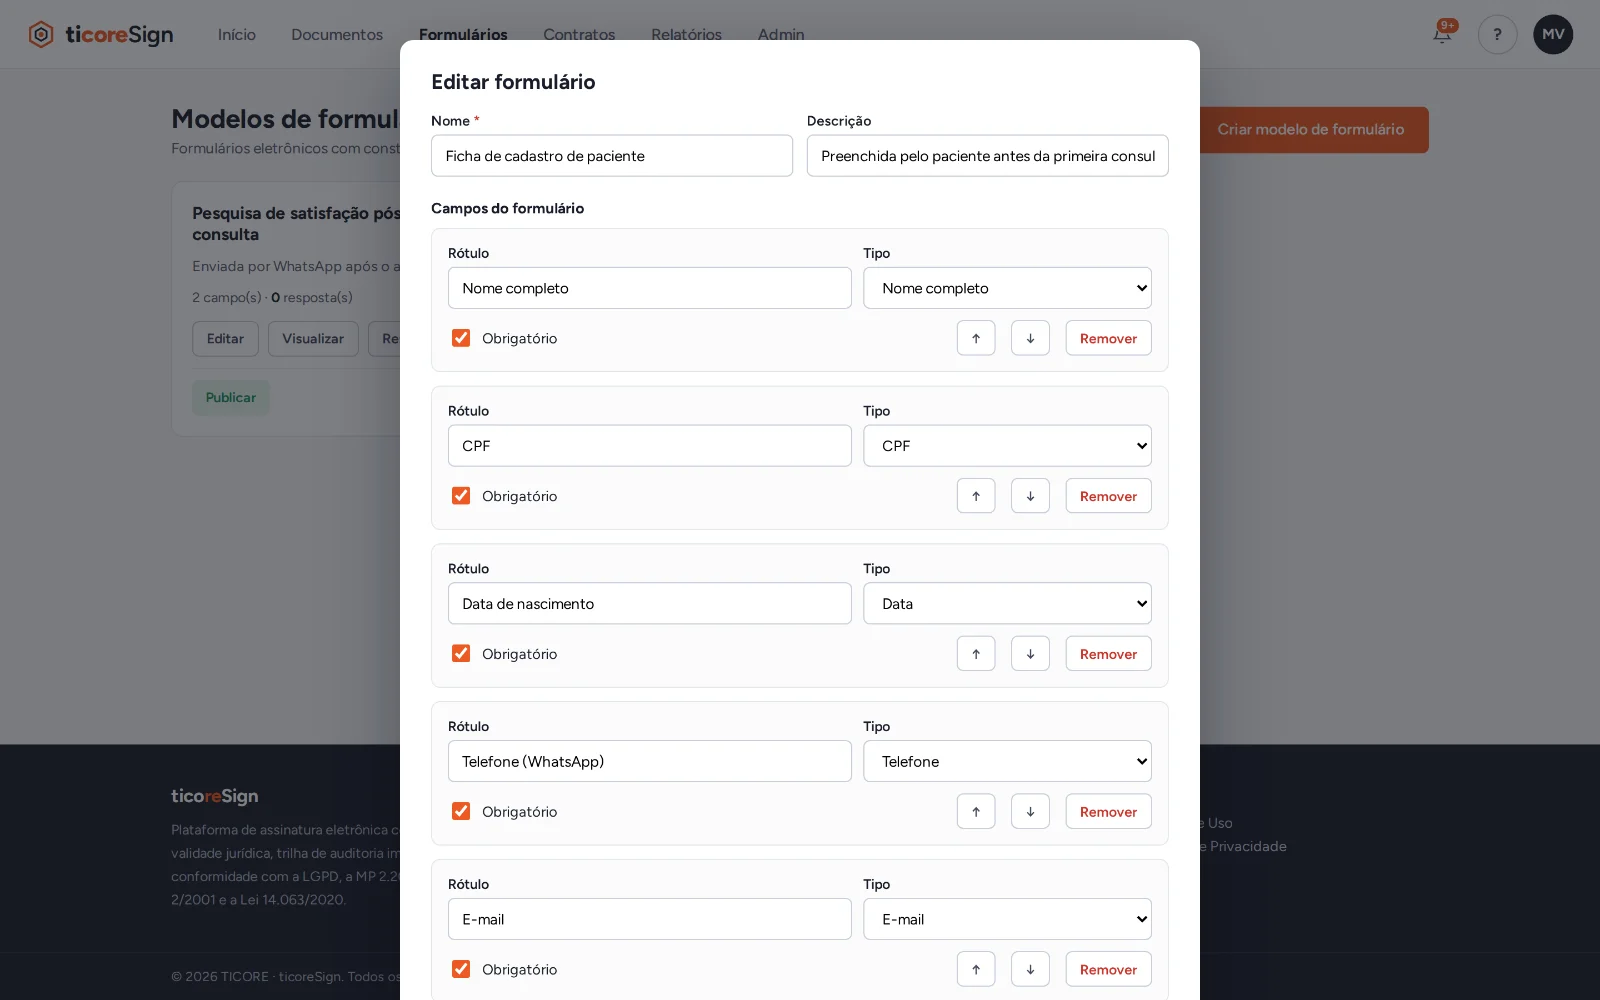Move Data de nascimento field down
This screenshot has height=1000, width=1600.
click(1030, 654)
